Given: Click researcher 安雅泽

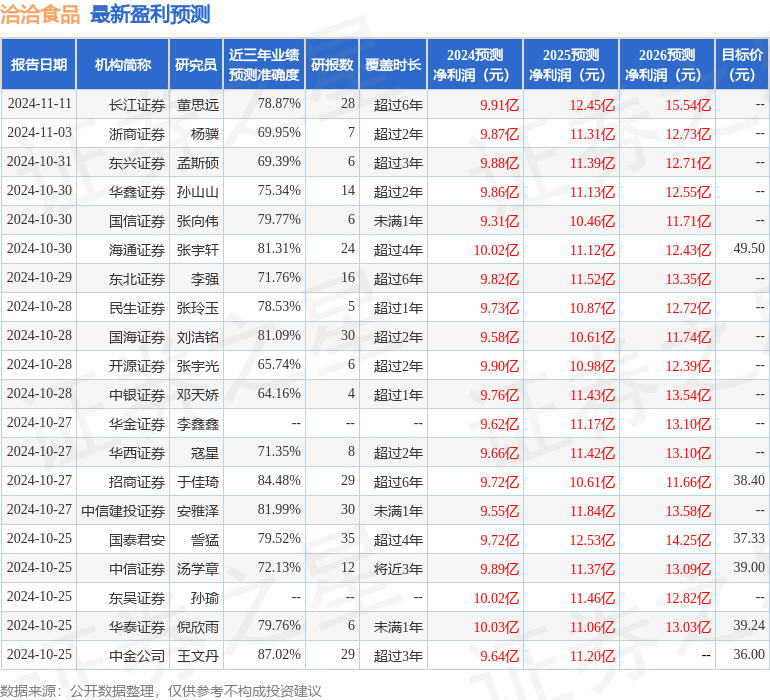Looking at the screenshot, I should click(198, 510).
